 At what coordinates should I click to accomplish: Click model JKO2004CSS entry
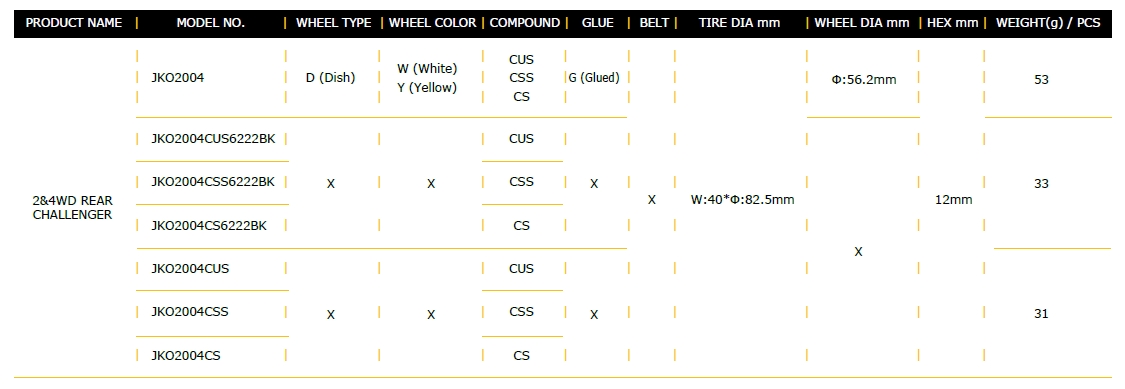click(190, 312)
